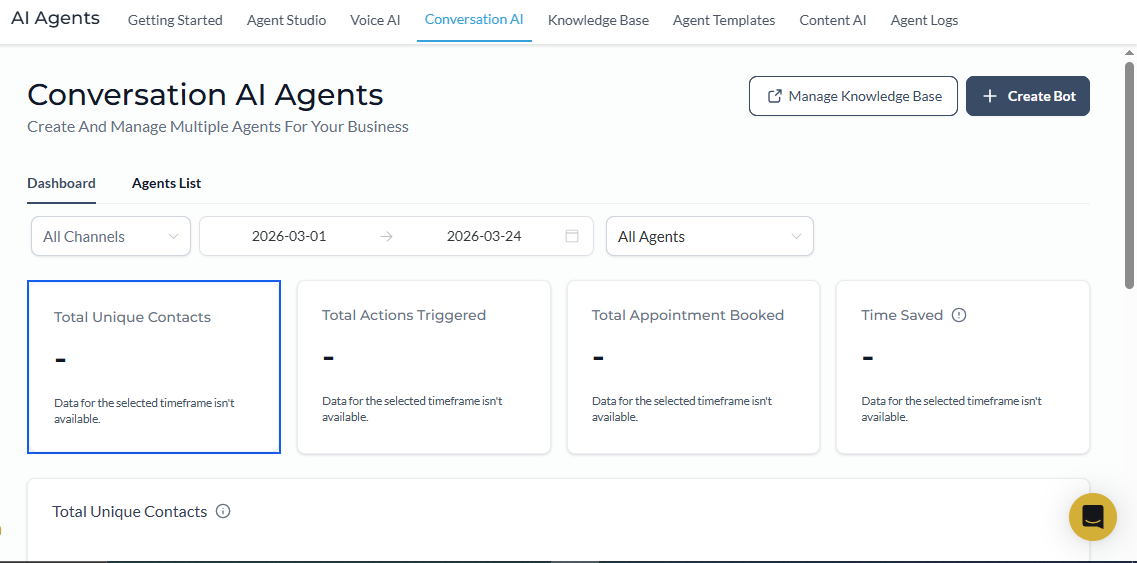Image resolution: width=1137 pixels, height=563 pixels.
Task: Click the plus icon on Create Bot
Action: pos(990,96)
